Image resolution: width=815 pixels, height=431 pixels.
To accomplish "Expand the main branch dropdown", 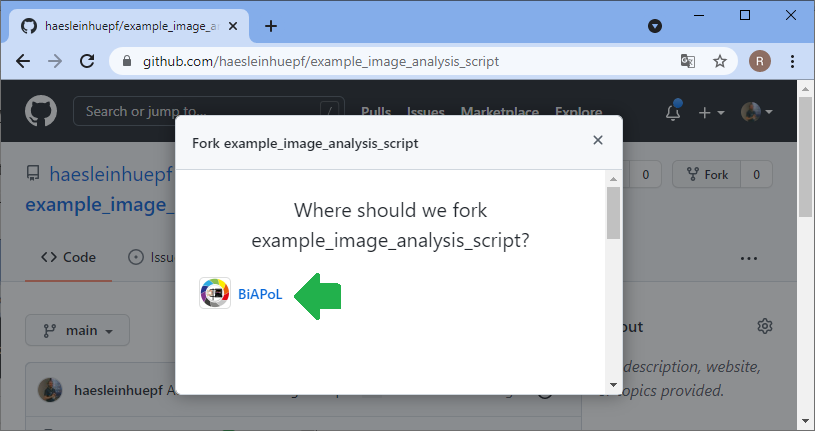I will click(77, 330).
